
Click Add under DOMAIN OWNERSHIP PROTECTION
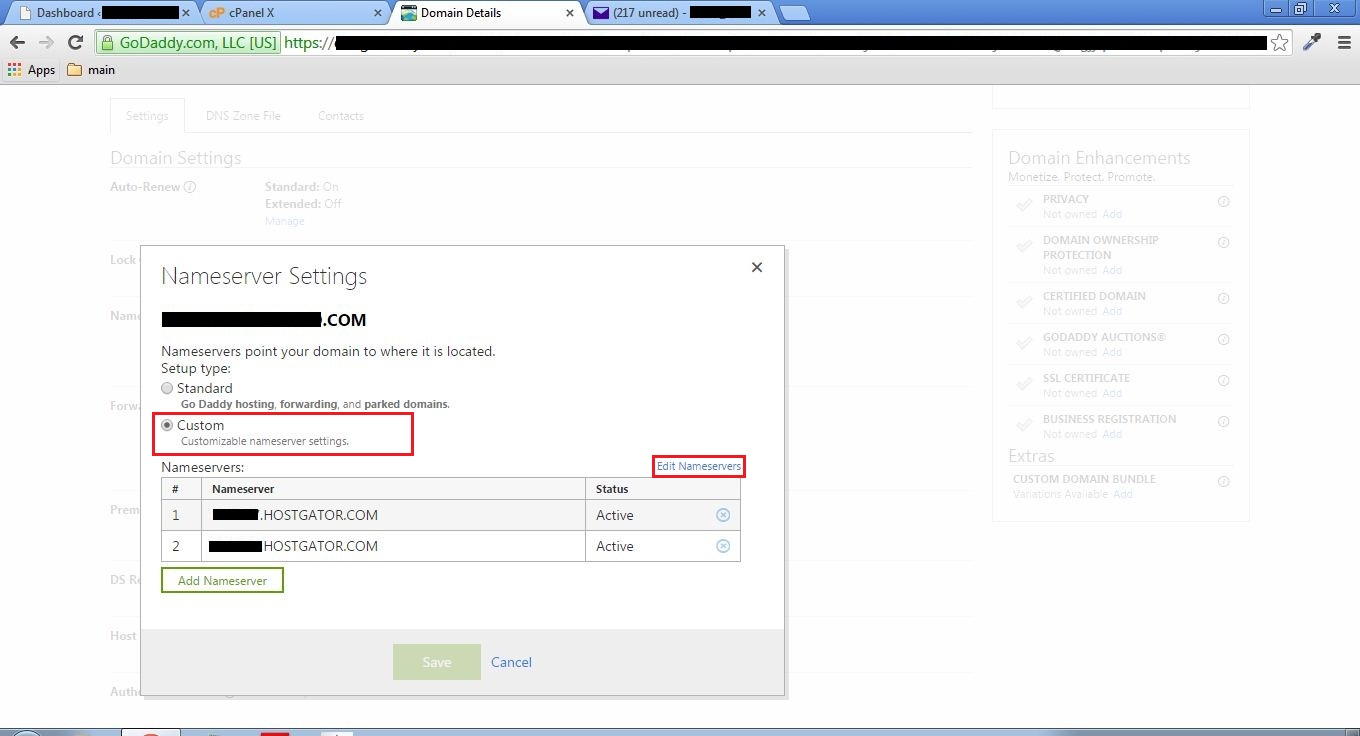(x=1112, y=270)
